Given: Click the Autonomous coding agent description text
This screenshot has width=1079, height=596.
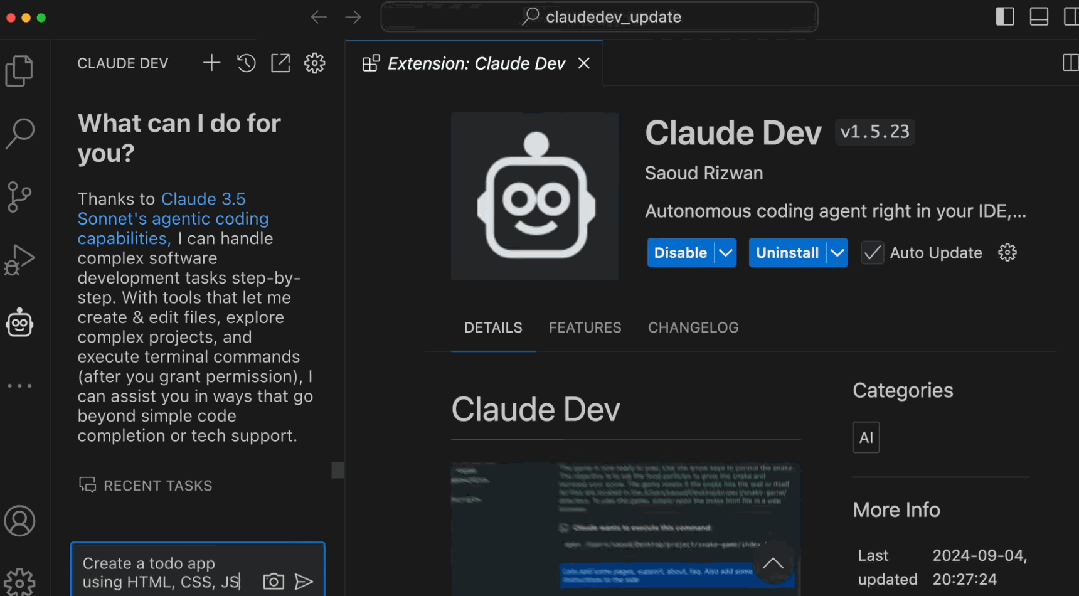Looking at the screenshot, I should pos(835,211).
